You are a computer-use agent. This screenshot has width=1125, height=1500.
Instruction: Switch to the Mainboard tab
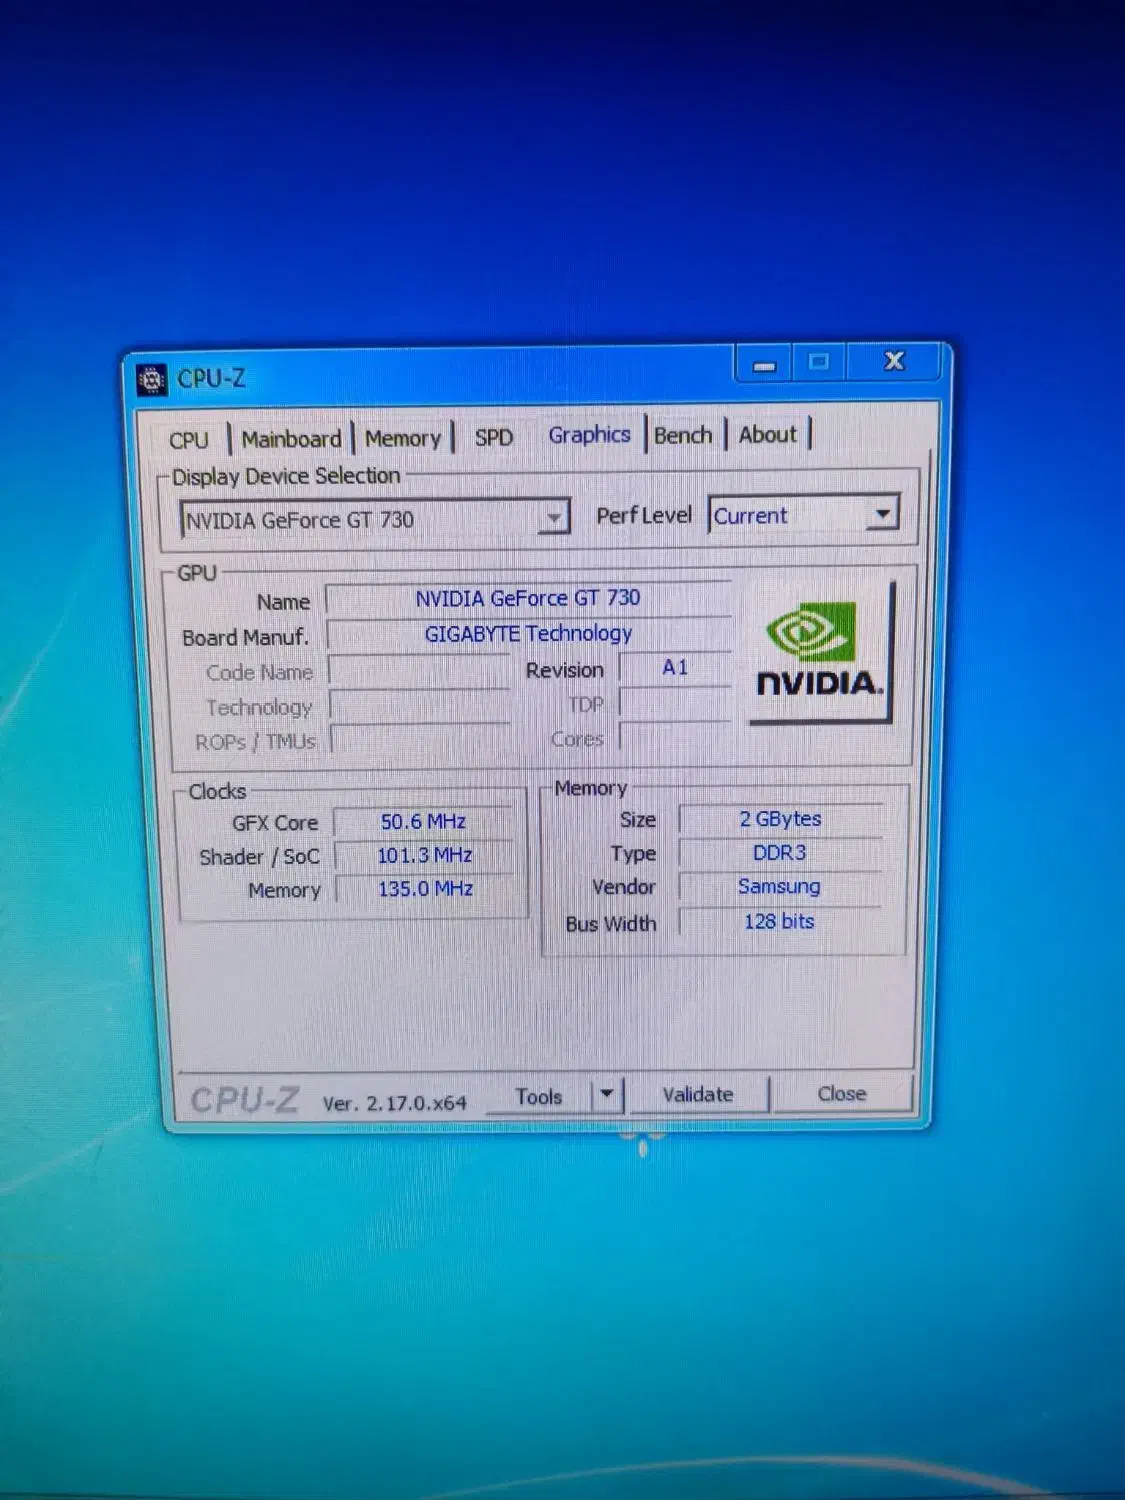click(291, 437)
